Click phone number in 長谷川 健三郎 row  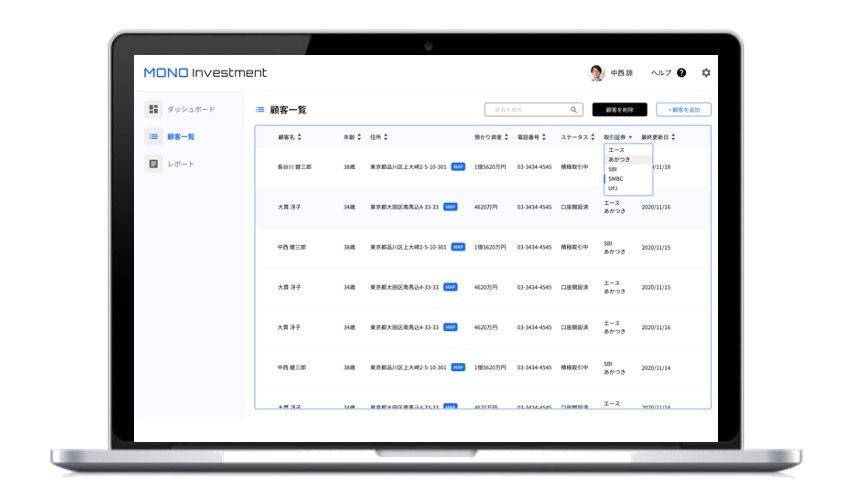[x=534, y=167]
